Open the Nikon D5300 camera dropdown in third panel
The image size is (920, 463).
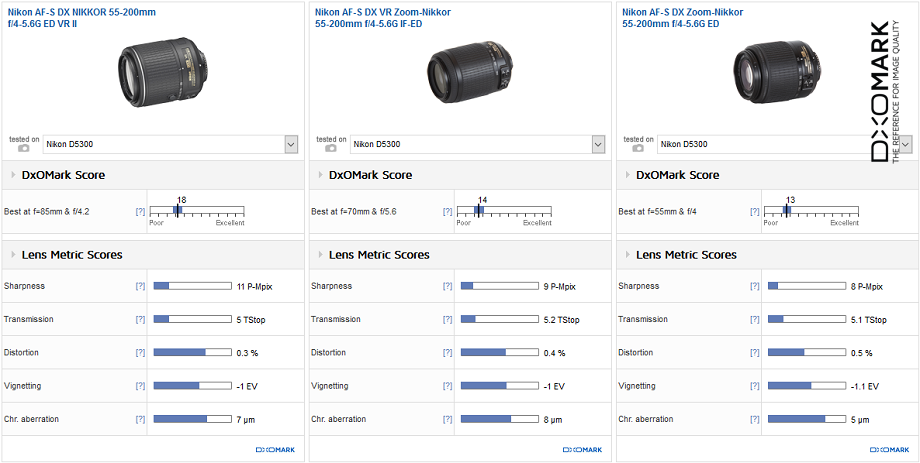tap(904, 145)
